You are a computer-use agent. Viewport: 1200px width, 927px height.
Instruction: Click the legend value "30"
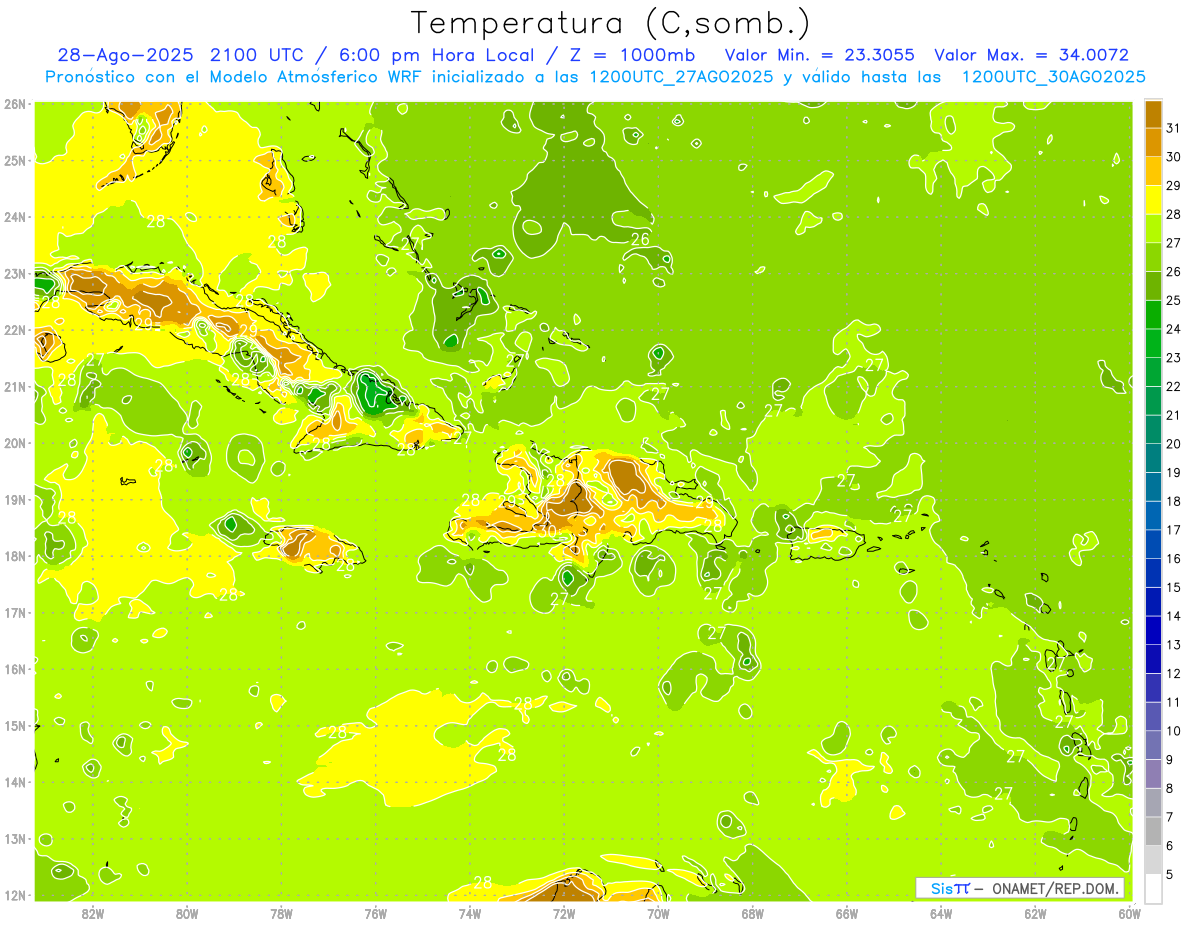point(1173,157)
